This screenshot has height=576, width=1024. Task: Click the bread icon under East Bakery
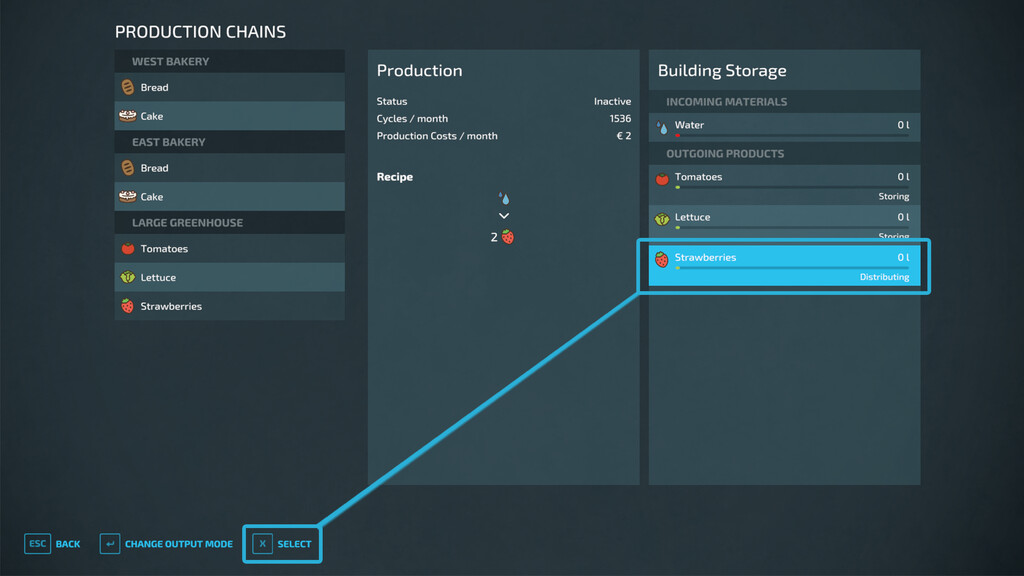127,168
